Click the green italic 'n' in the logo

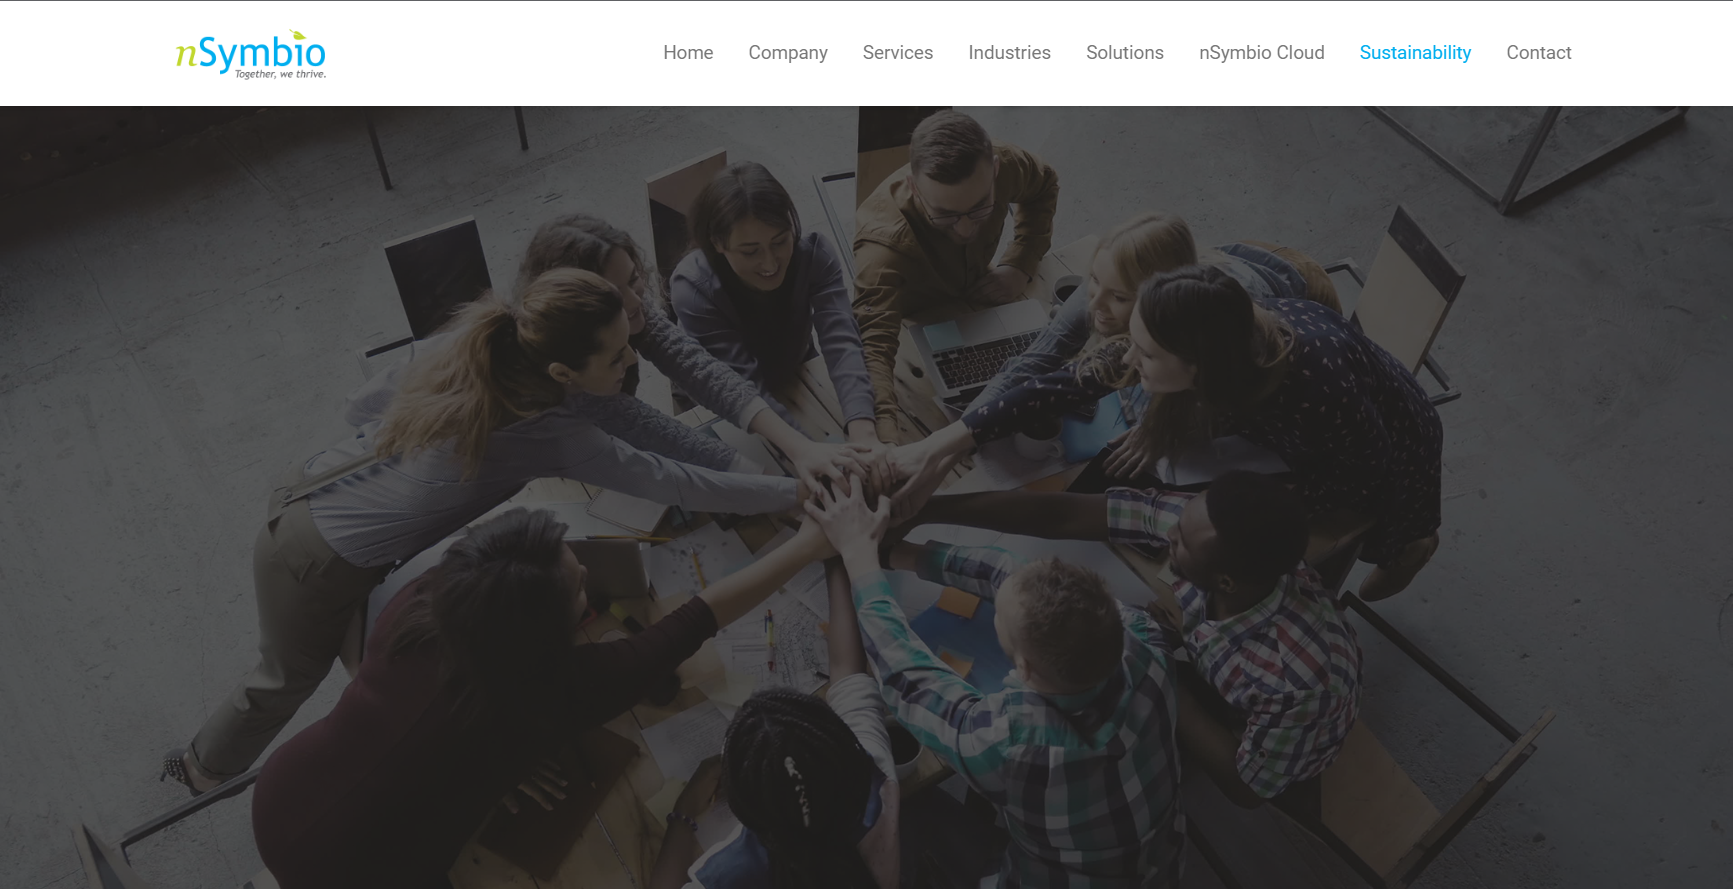pyautogui.click(x=186, y=55)
